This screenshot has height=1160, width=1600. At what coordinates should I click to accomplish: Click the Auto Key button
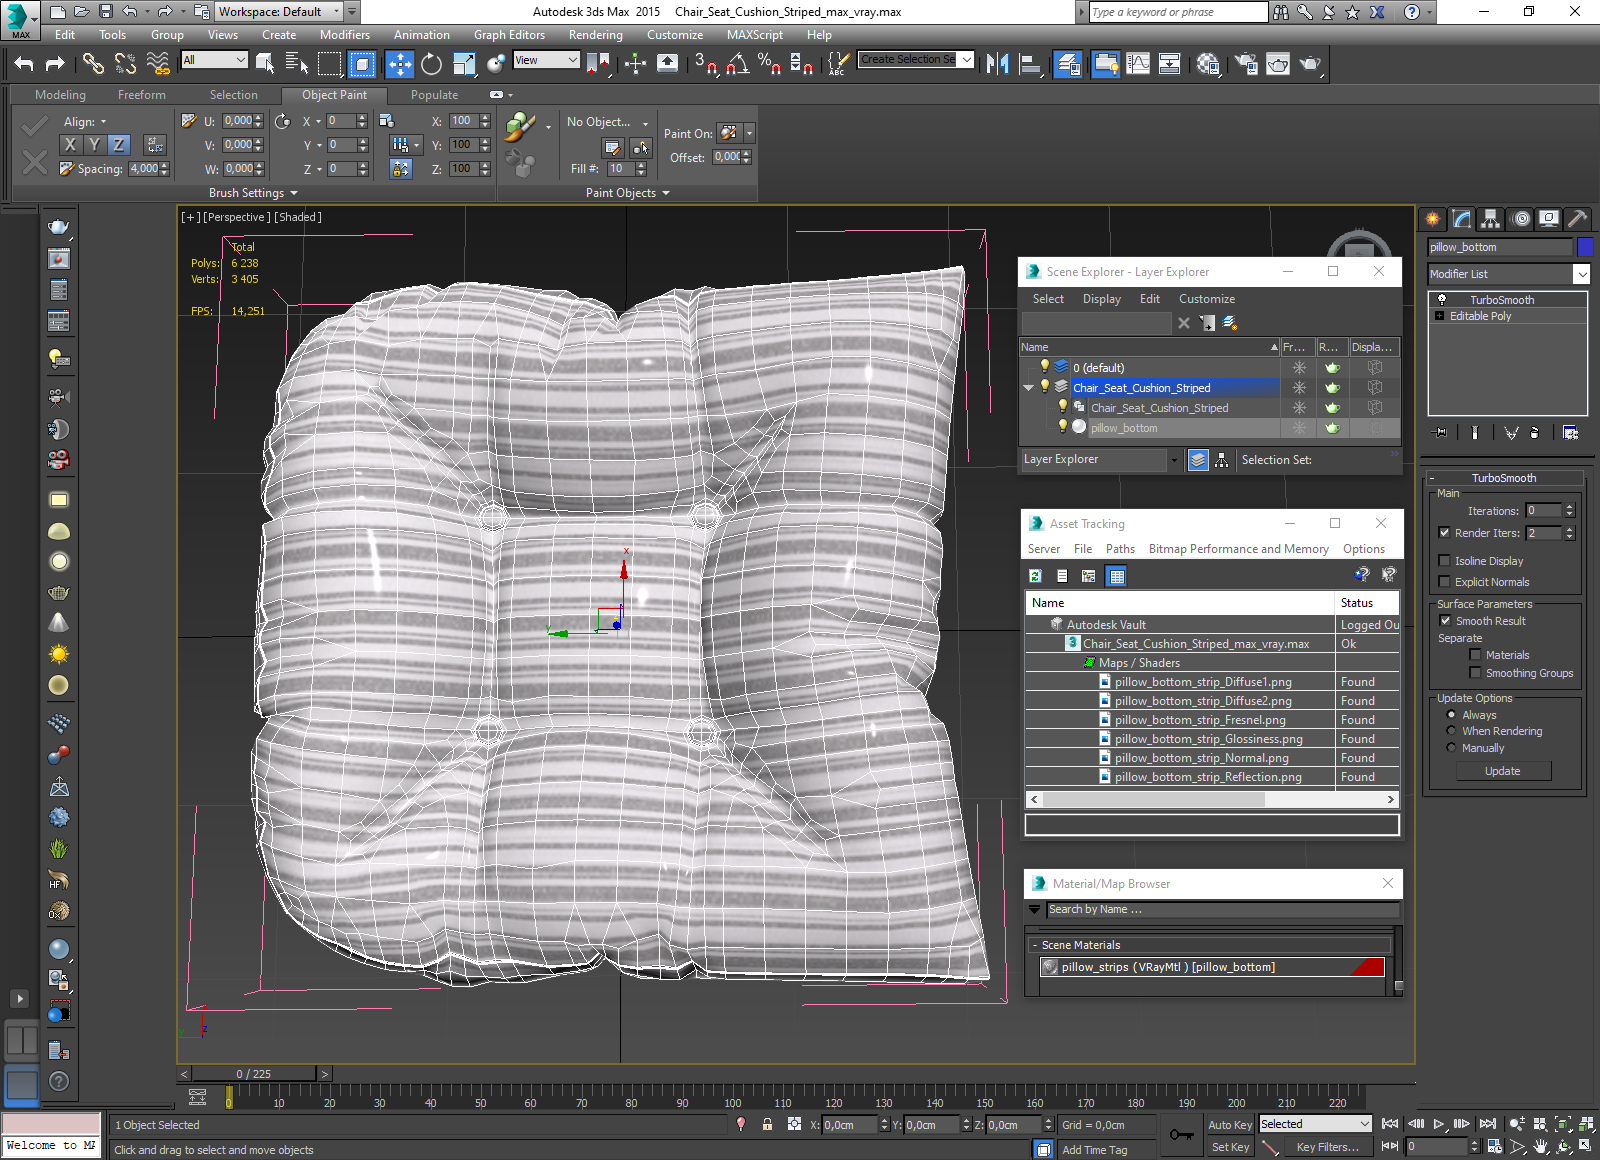click(1230, 1125)
